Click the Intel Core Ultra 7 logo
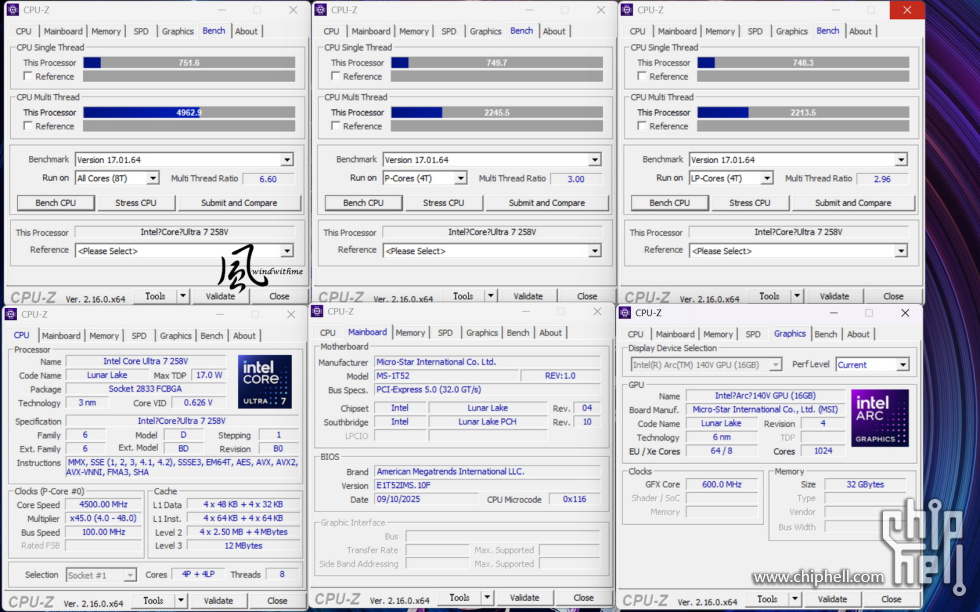The height and width of the screenshot is (612, 980). (264, 381)
